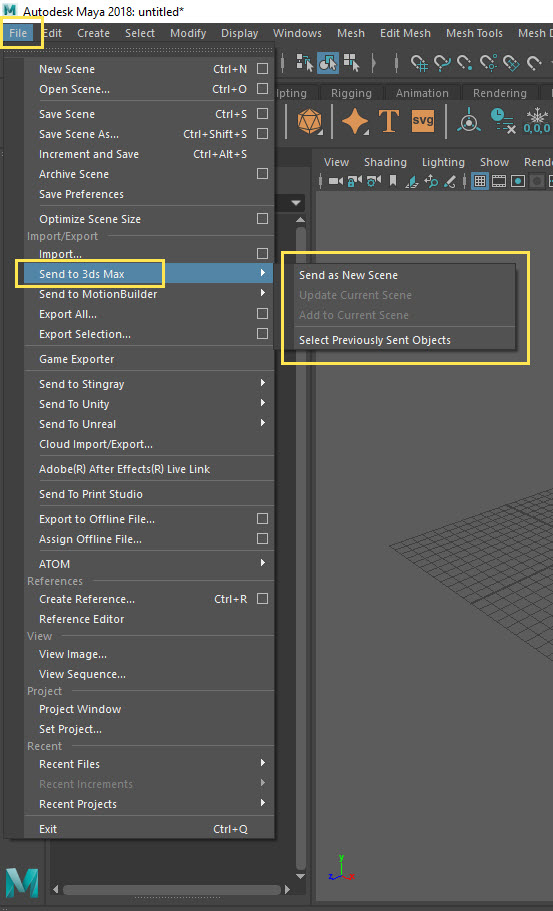Click the Center Pivot shelf icon
553x911 pixels.
(468, 121)
